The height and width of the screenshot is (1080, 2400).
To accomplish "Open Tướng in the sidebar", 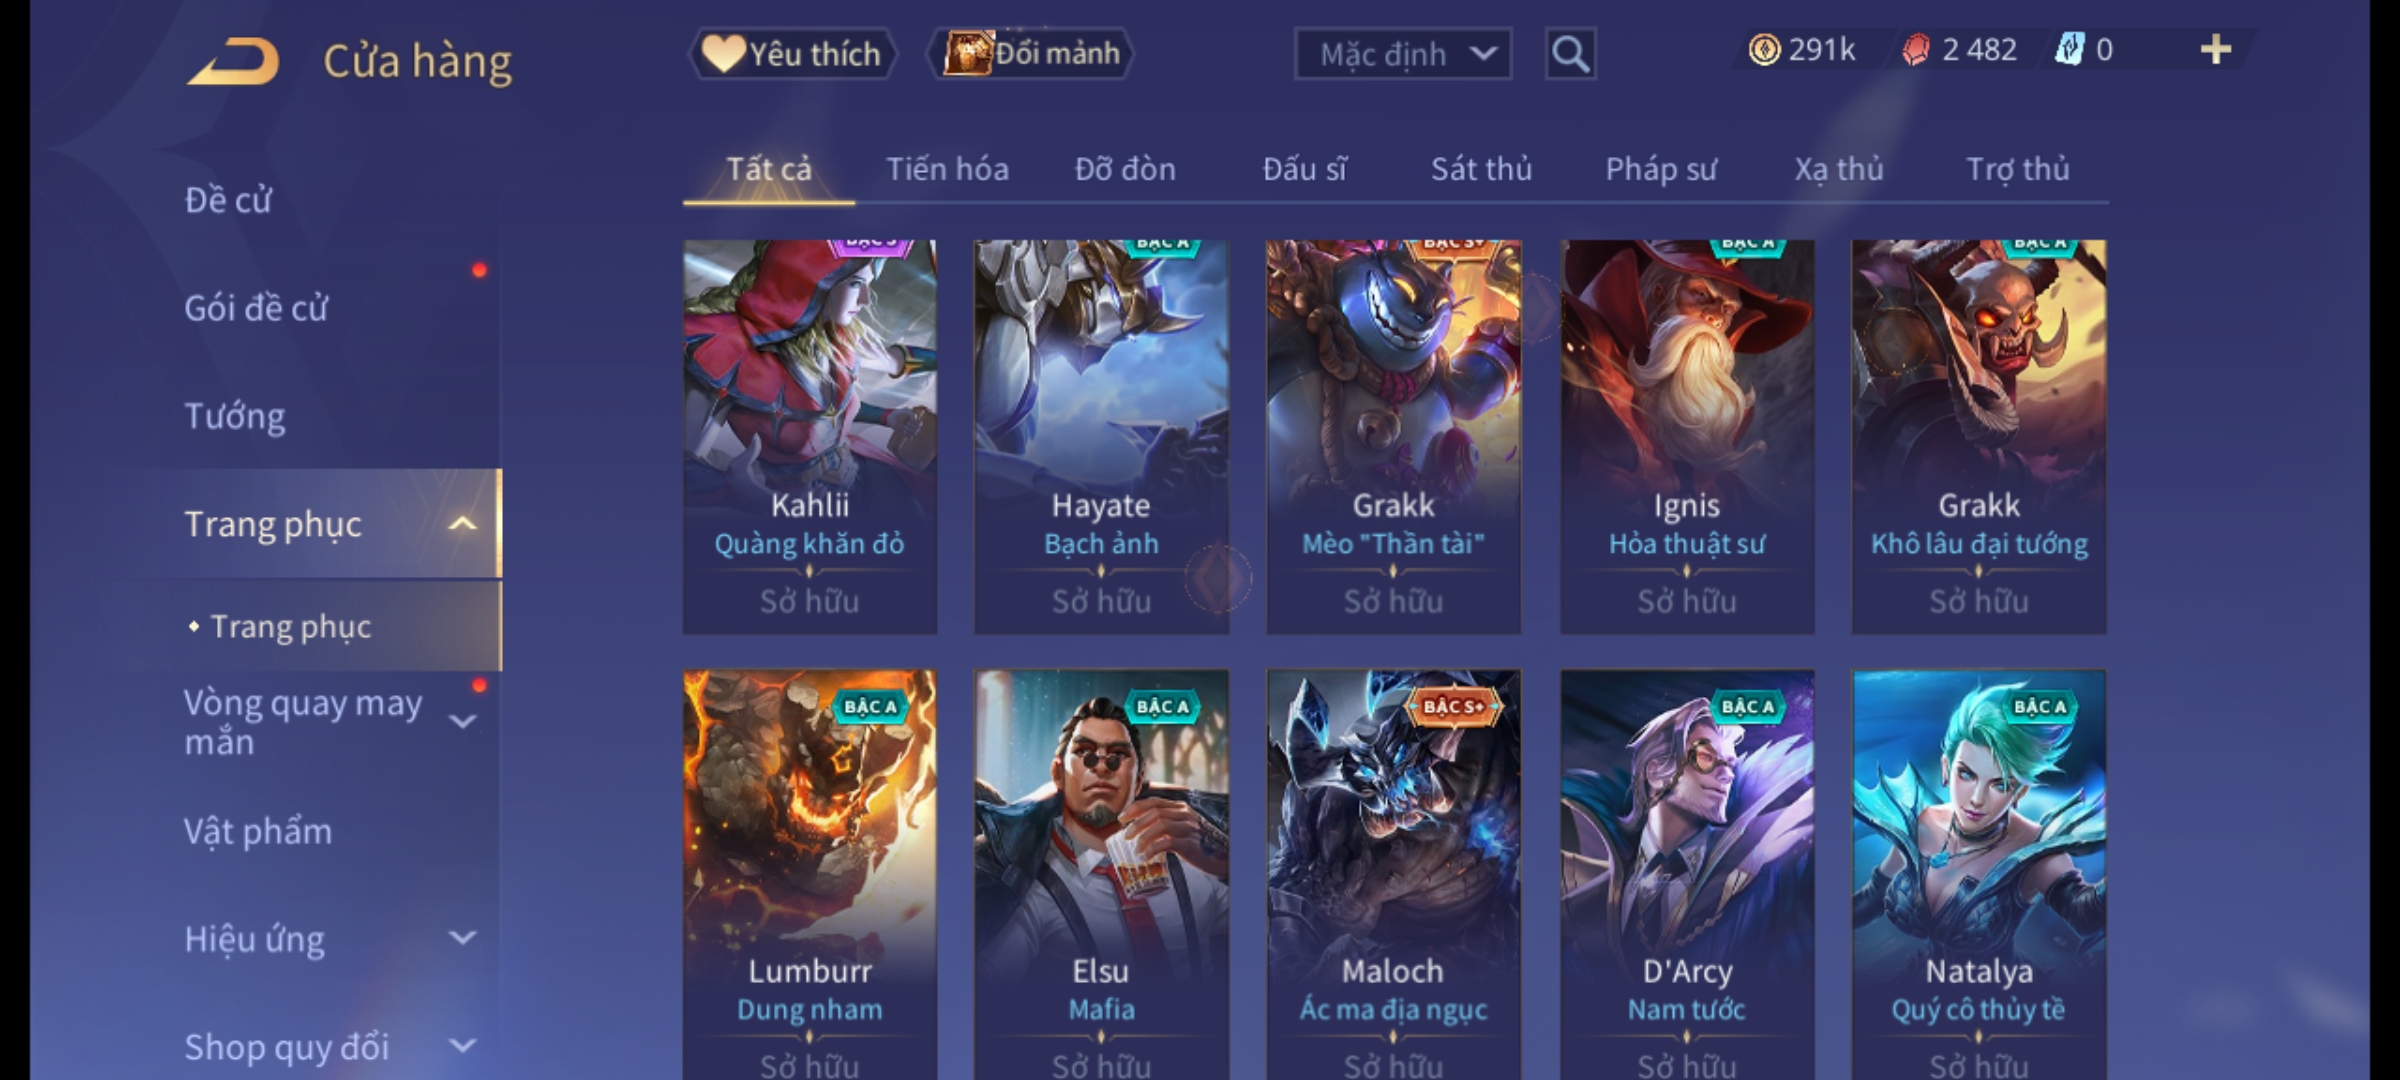I will pyautogui.click(x=235, y=416).
